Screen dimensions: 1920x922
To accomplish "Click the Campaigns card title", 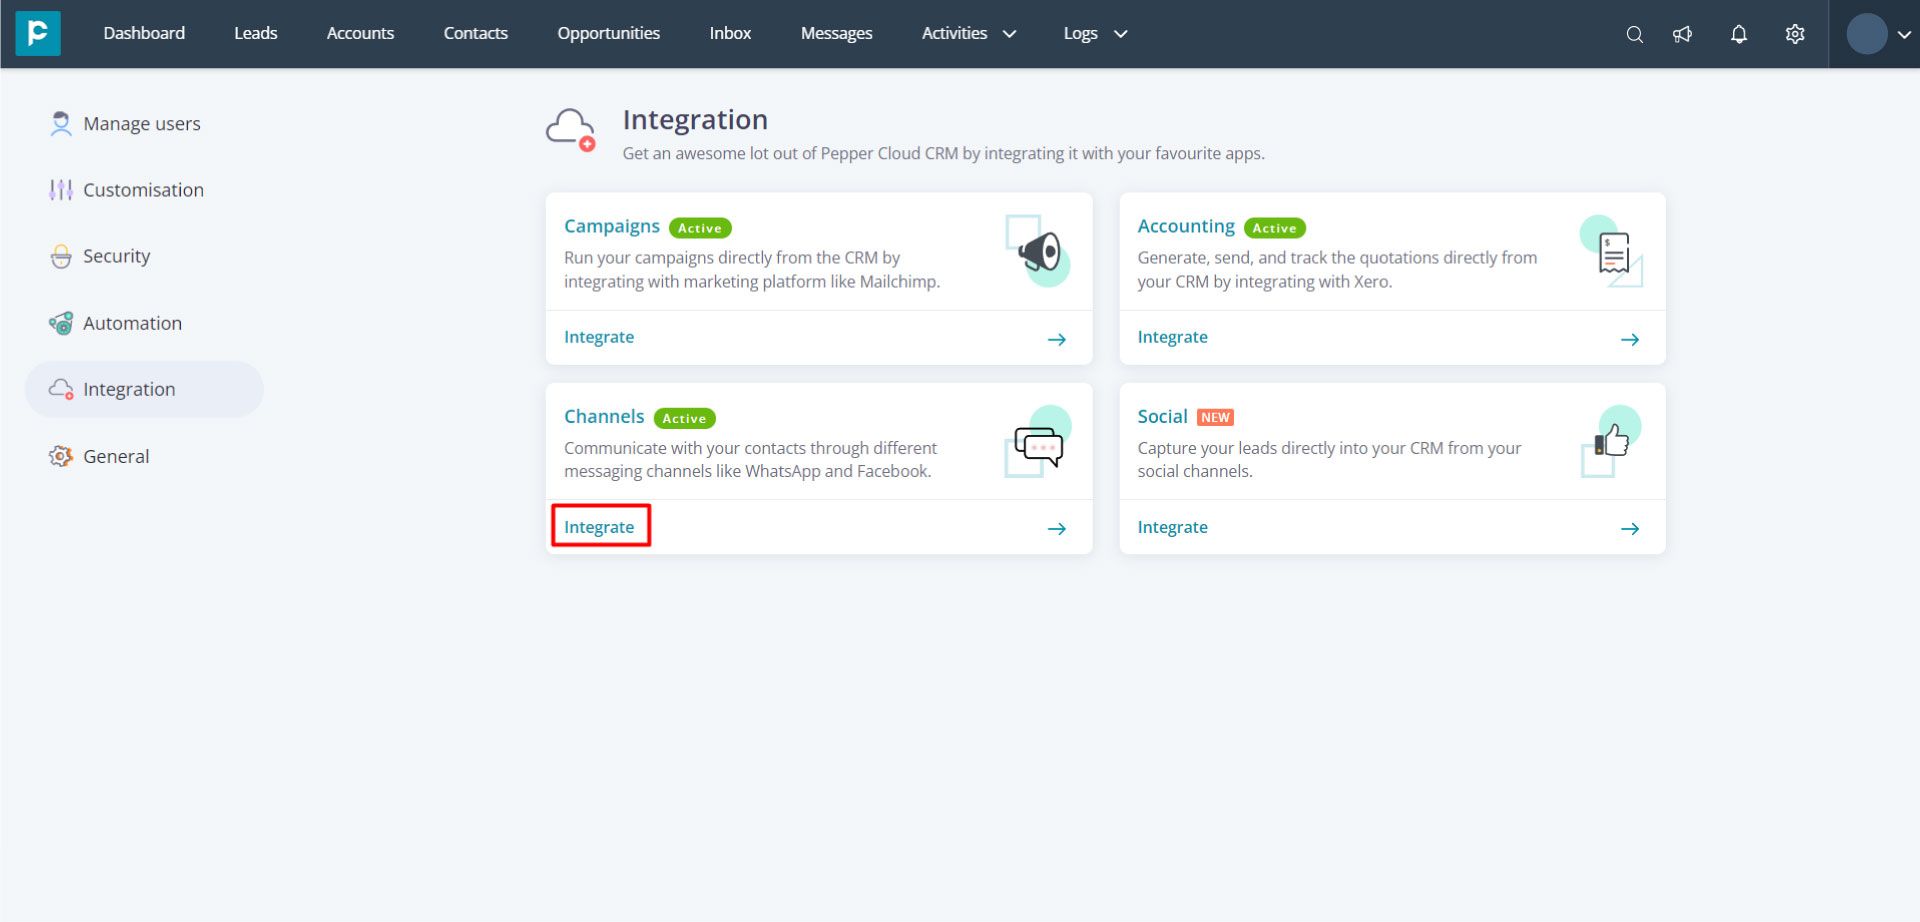I will (x=612, y=226).
